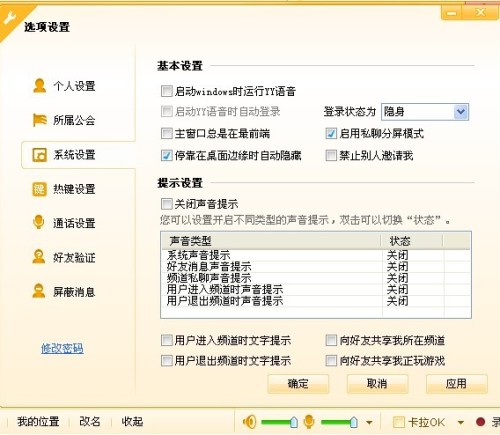Click the 确定 button
Image resolution: width=500 pixels, height=435 pixels.
(x=298, y=384)
